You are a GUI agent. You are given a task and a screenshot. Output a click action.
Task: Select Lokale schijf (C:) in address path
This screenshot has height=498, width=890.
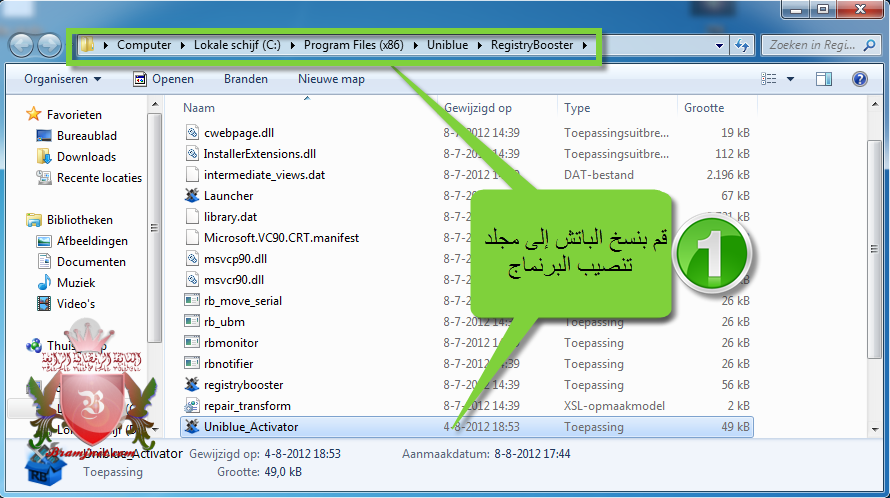click(x=237, y=45)
